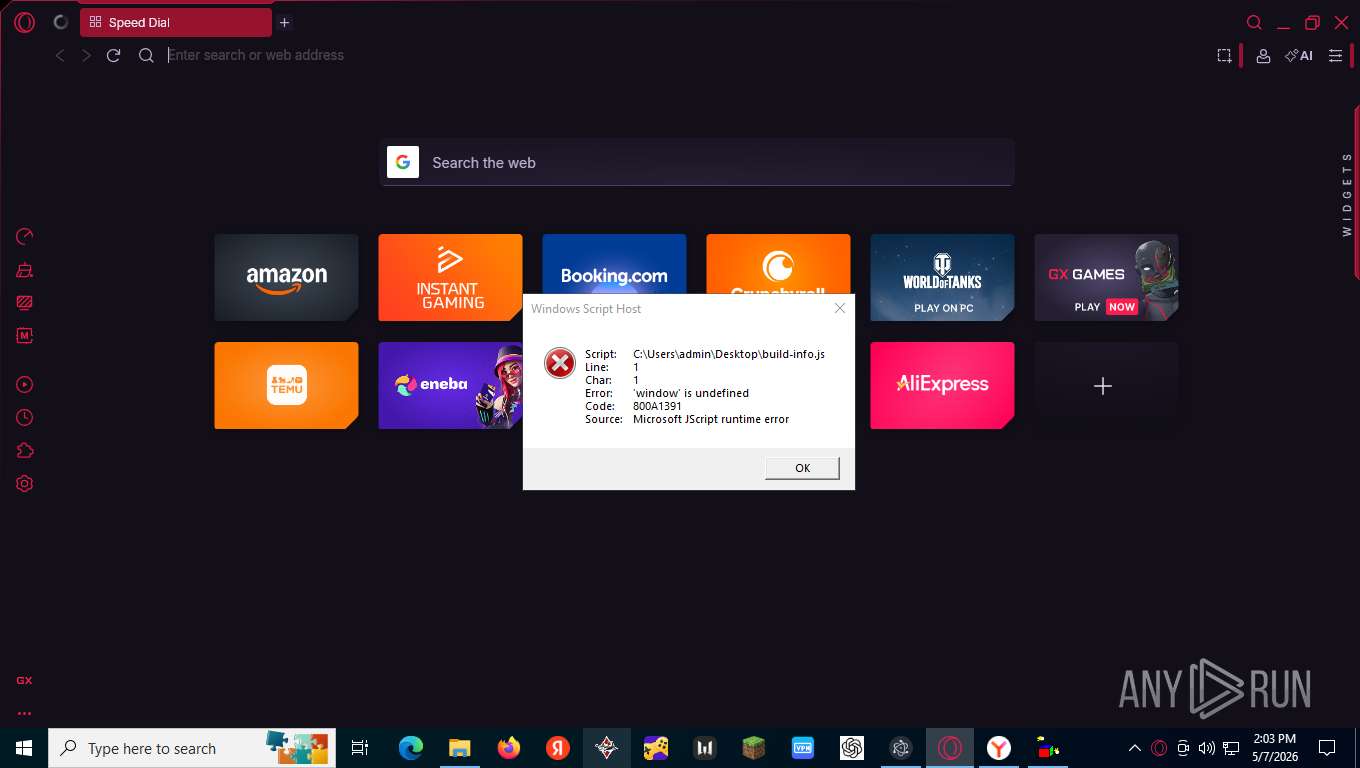Go back with the back arrow
The image size is (1360, 768).
pyautogui.click(x=60, y=56)
